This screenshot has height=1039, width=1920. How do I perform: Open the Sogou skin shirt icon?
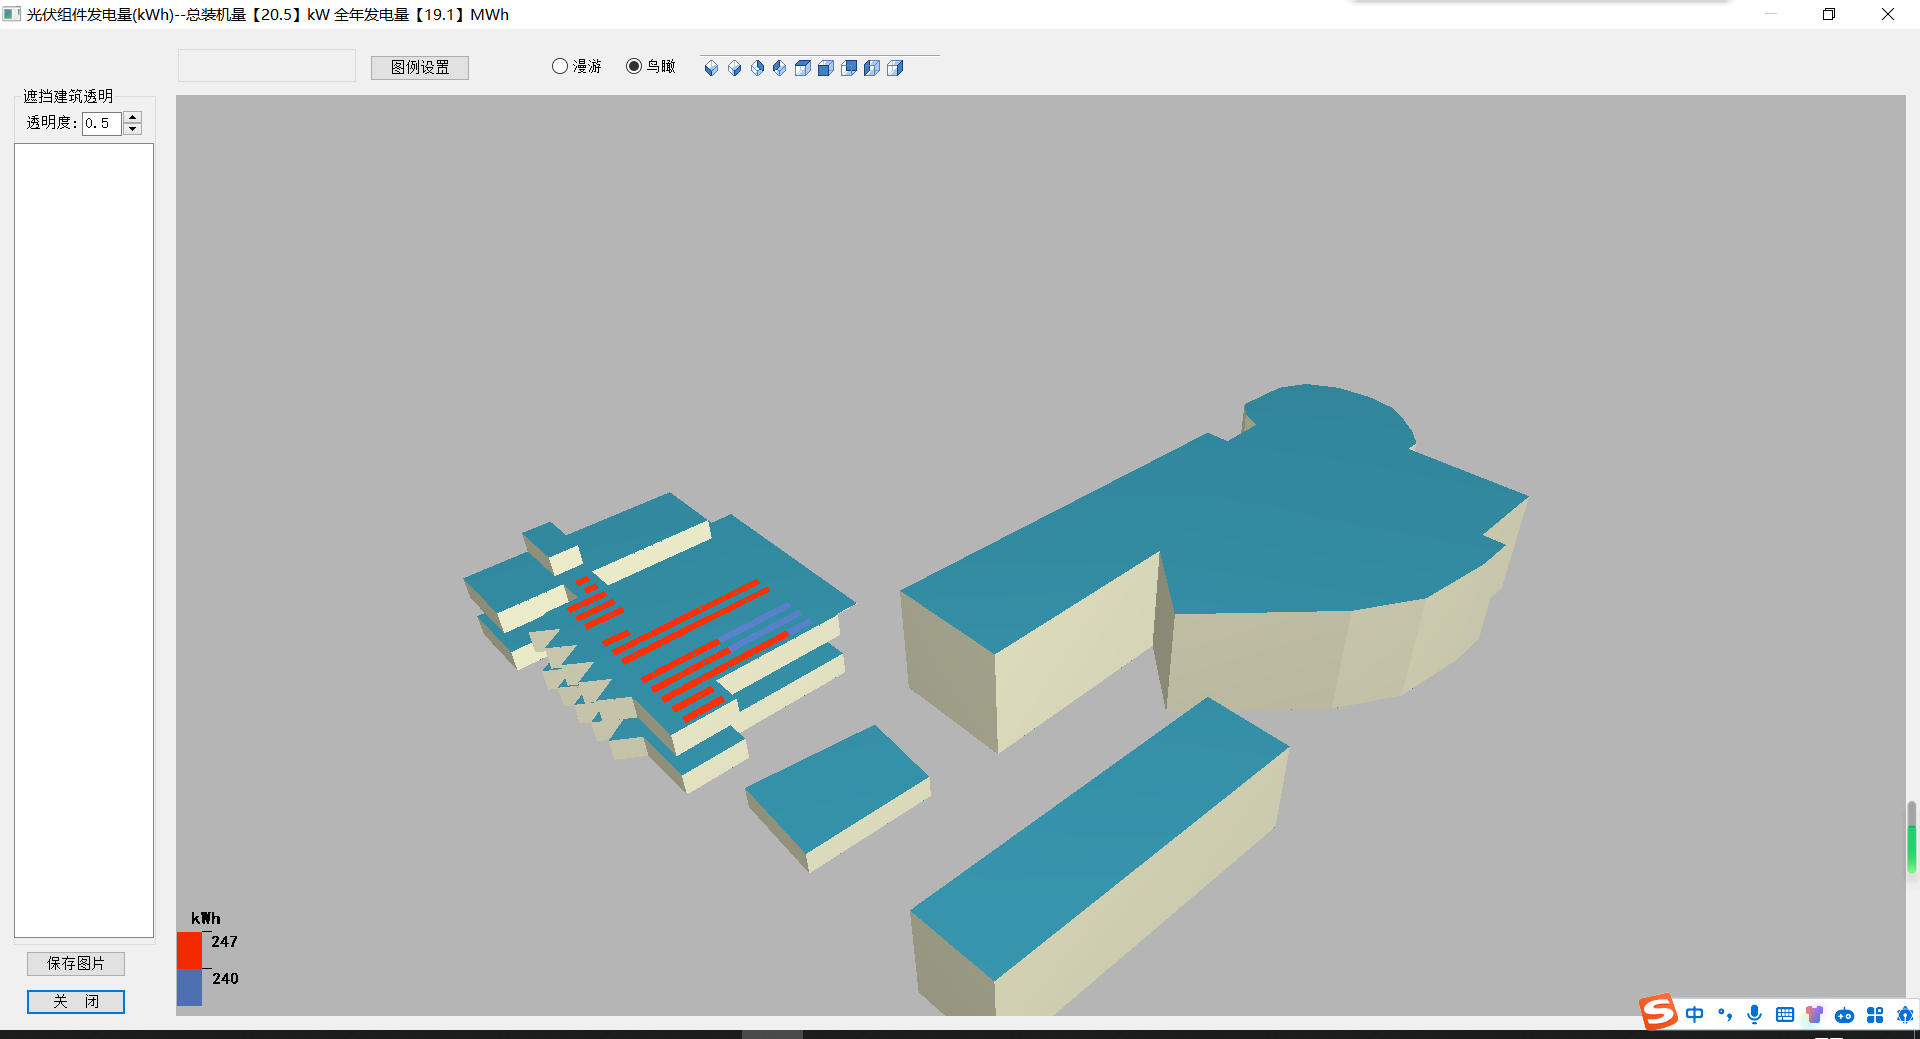(x=1814, y=1015)
